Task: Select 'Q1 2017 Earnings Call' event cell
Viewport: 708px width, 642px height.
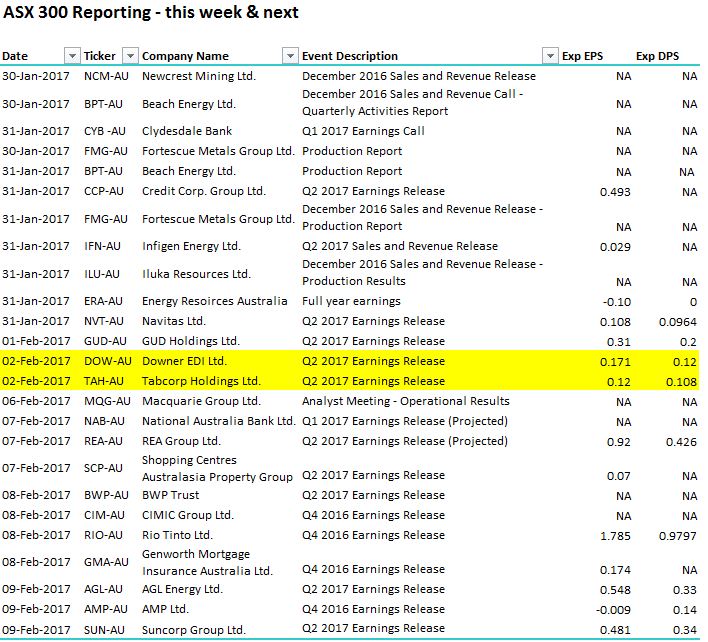Action: (363, 131)
